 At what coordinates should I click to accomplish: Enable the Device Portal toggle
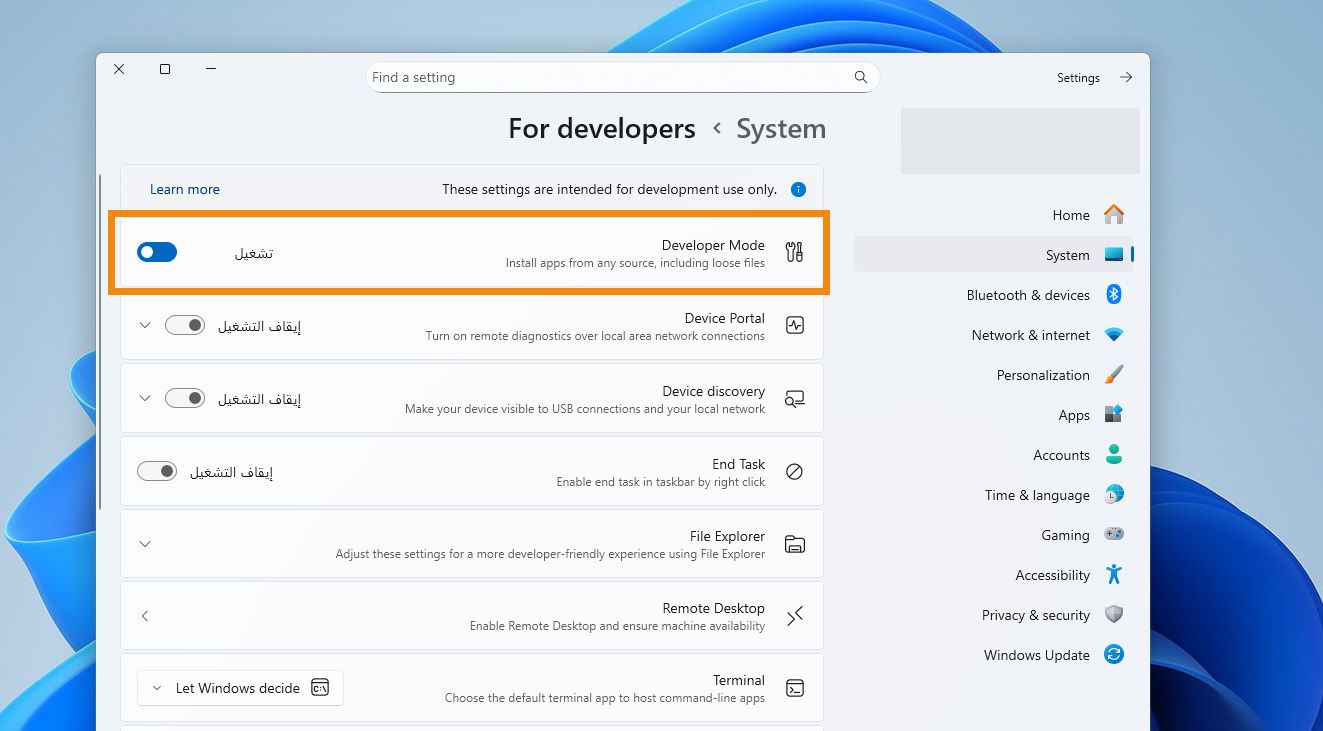click(x=185, y=325)
